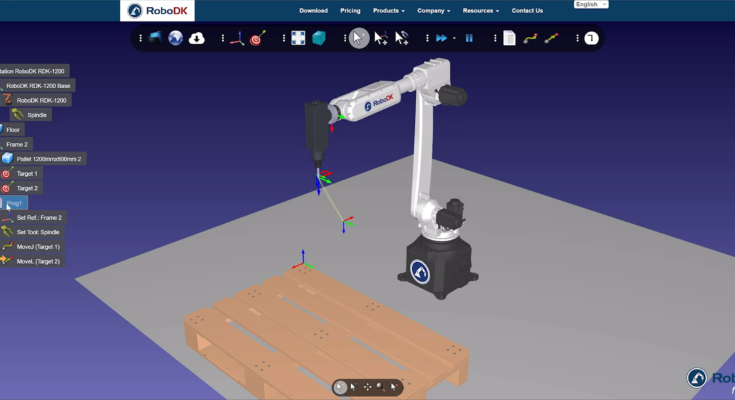735x400 pixels.
Task: Add a new program page icon
Action: click(x=509, y=38)
